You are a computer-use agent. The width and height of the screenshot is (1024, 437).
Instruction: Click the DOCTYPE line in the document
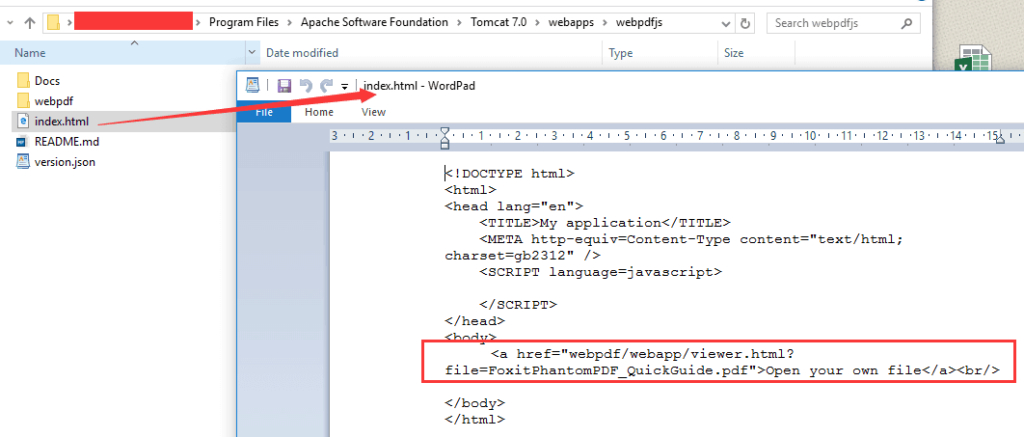pos(509,173)
